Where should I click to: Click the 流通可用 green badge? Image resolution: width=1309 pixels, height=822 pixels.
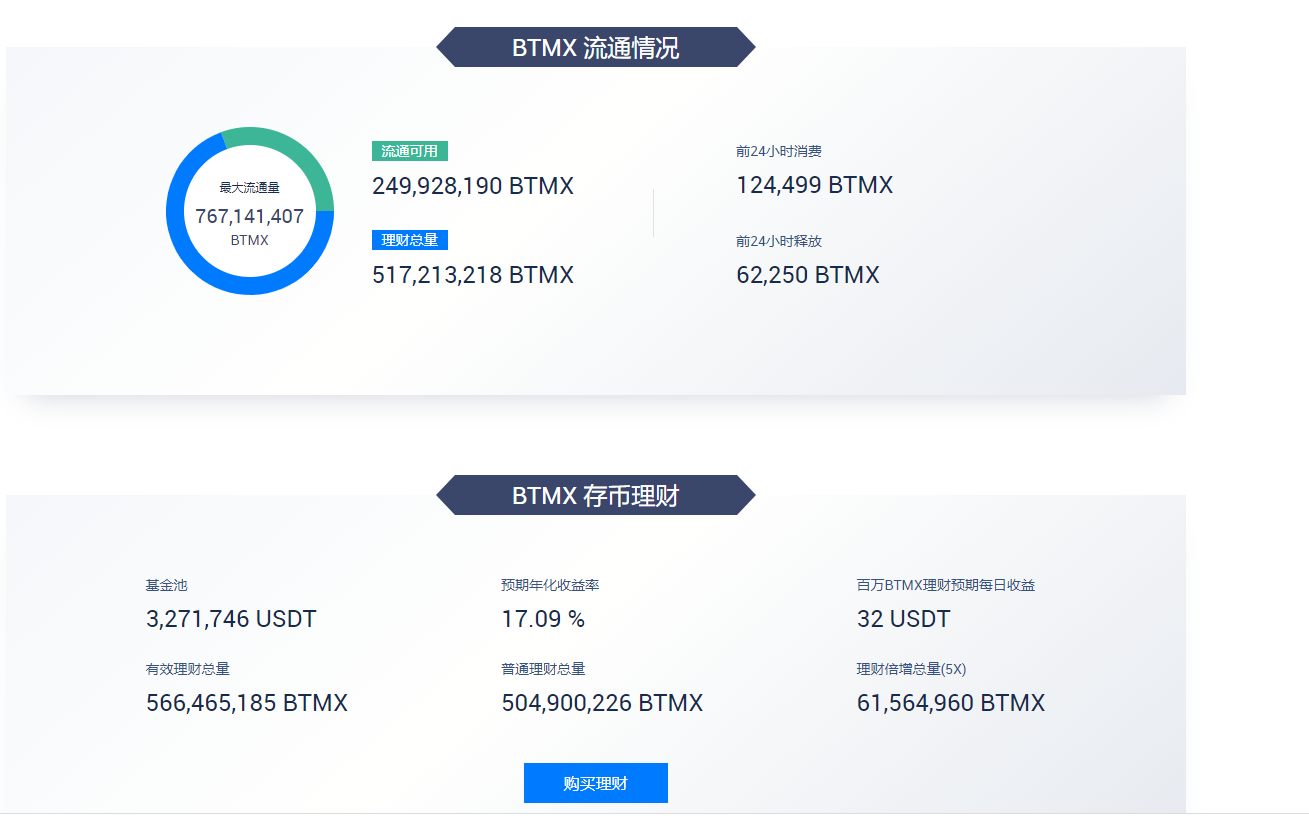coord(410,150)
